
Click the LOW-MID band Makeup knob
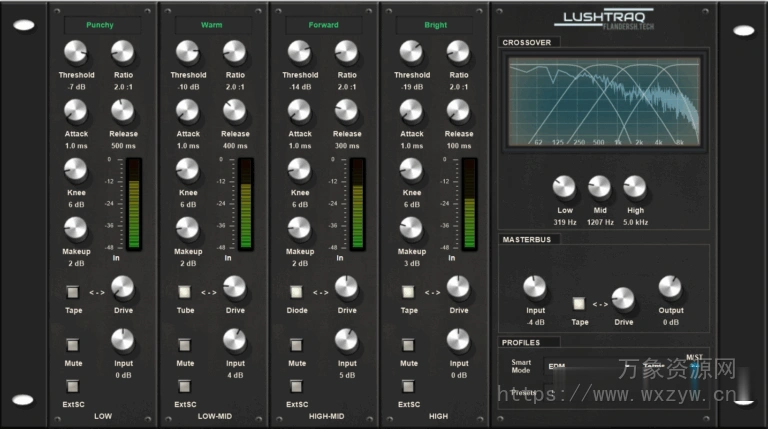(187, 229)
